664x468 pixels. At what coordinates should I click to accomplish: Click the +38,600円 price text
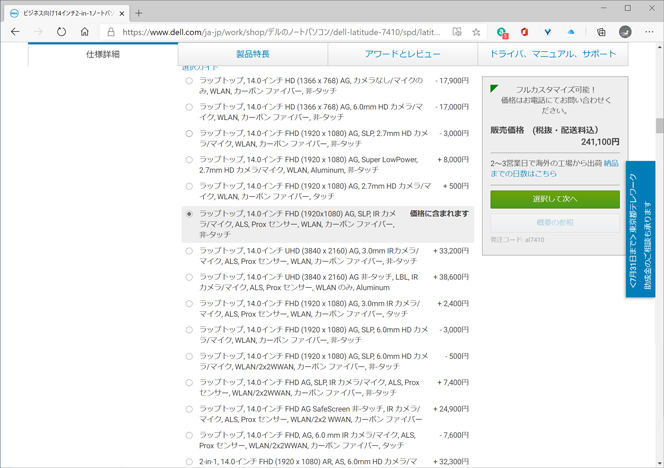451,277
